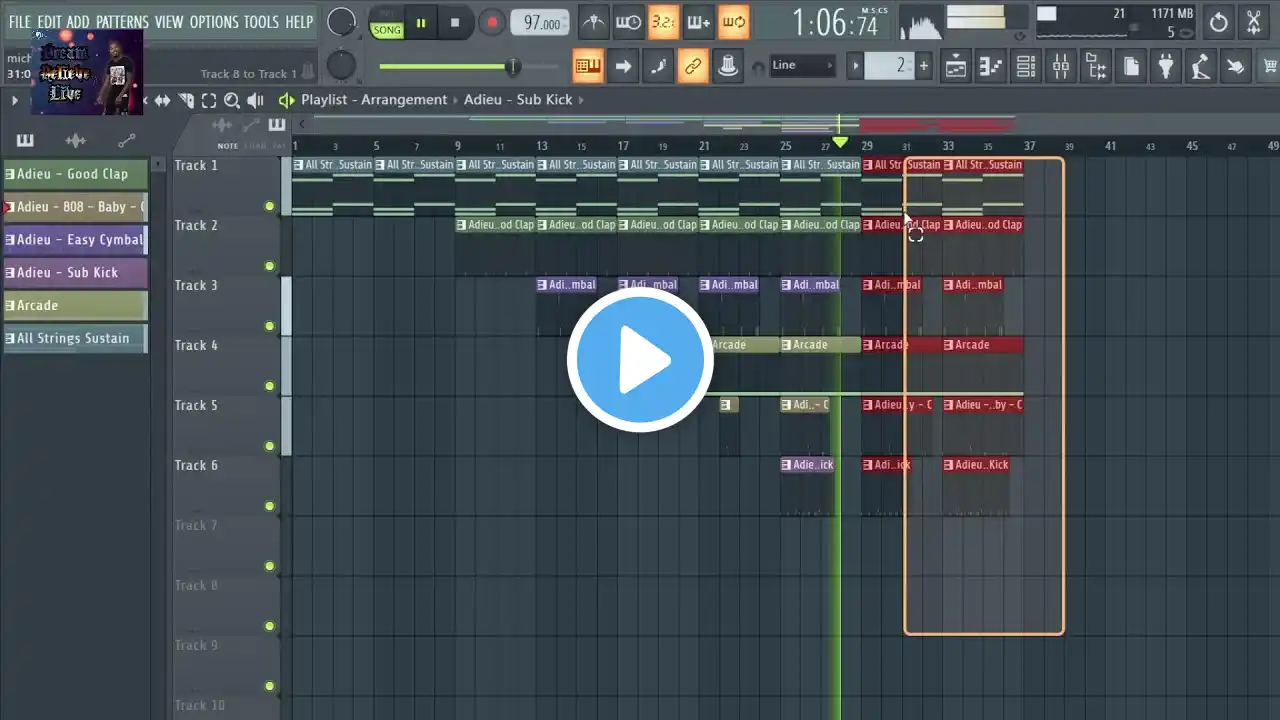The width and height of the screenshot is (1280, 720).
Task: Open the Piano roll view
Action: (991, 67)
